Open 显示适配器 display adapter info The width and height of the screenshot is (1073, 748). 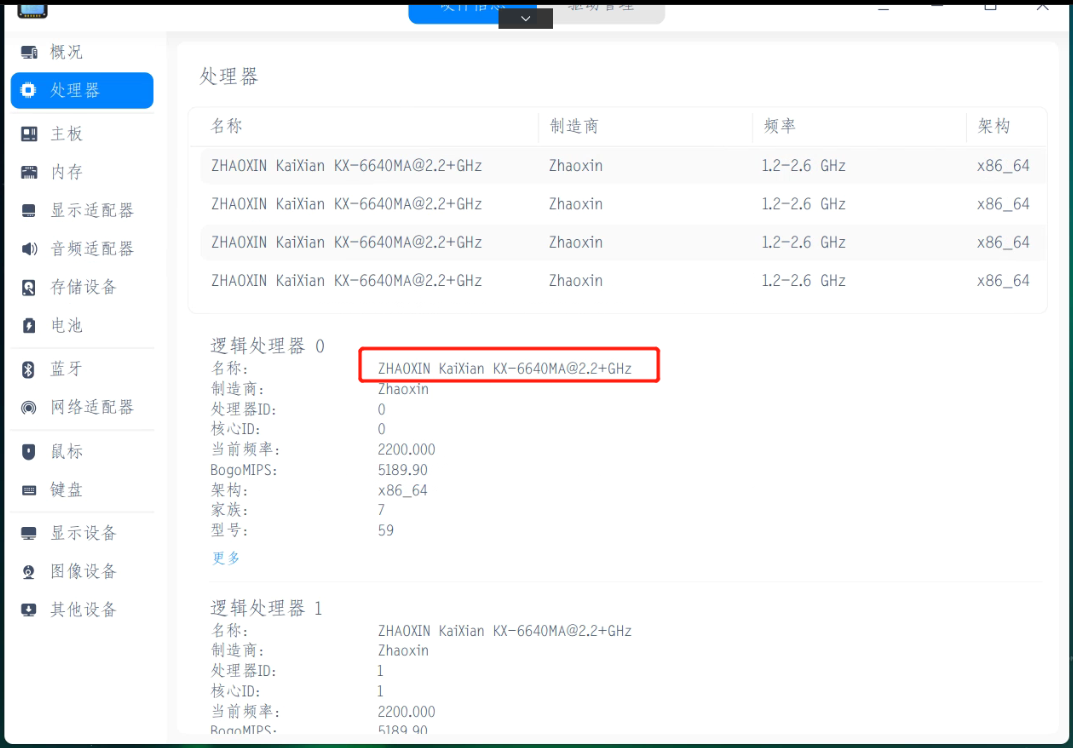(x=82, y=210)
